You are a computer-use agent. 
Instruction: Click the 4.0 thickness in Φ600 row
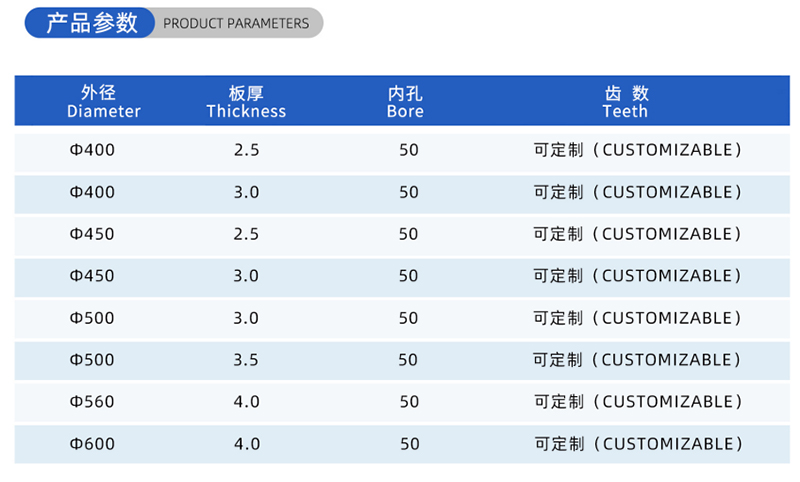click(x=246, y=444)
